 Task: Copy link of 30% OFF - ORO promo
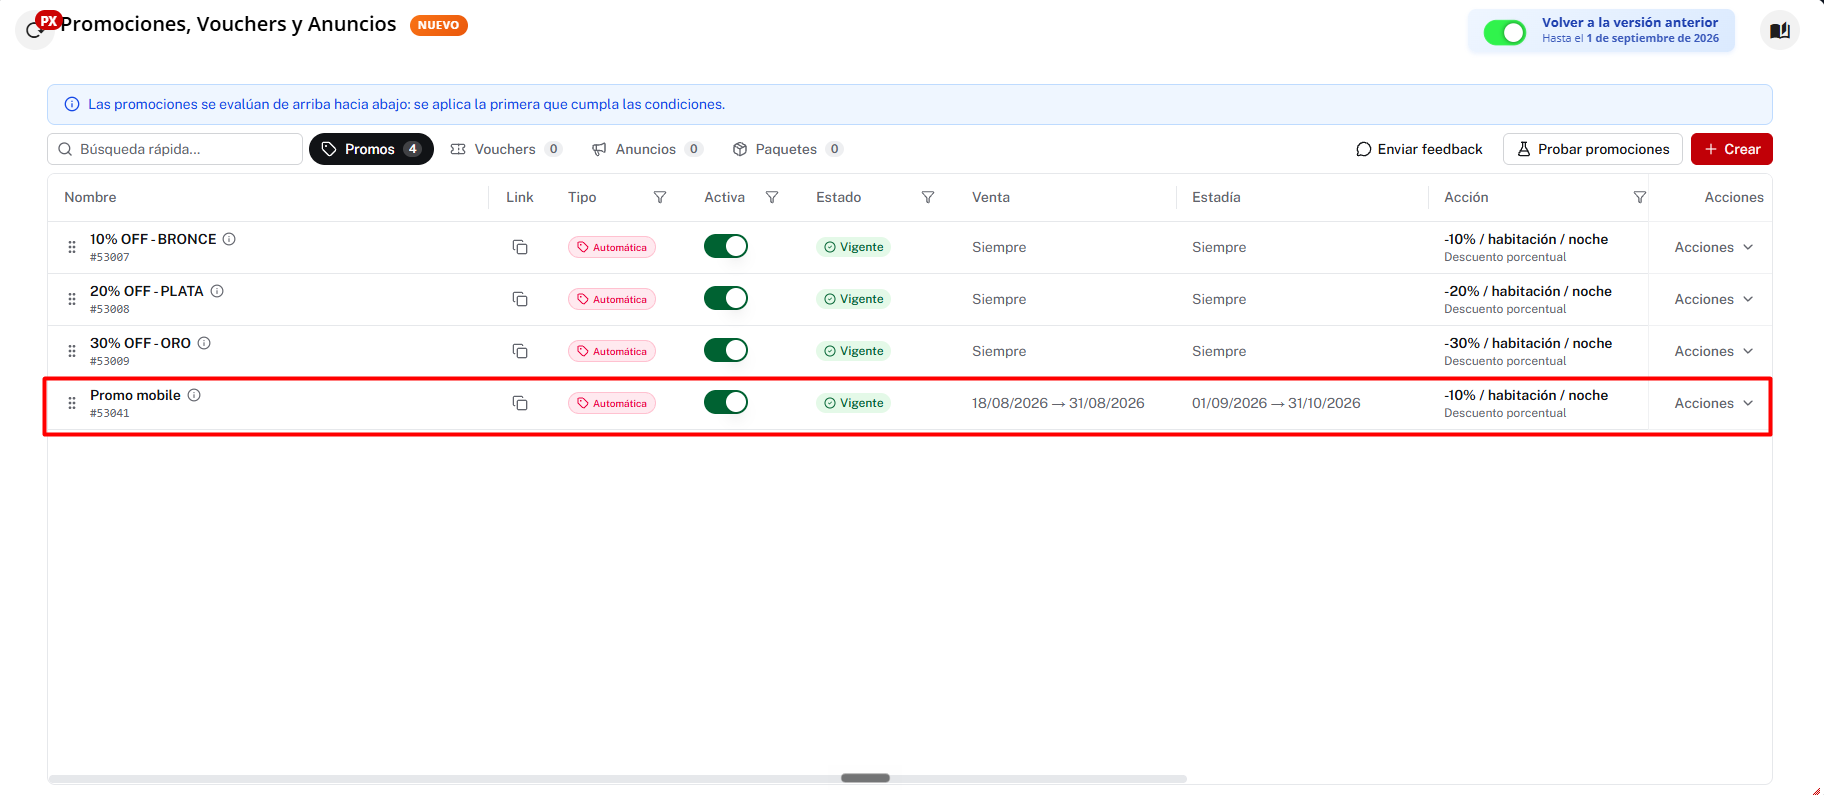tap(520, 351)
